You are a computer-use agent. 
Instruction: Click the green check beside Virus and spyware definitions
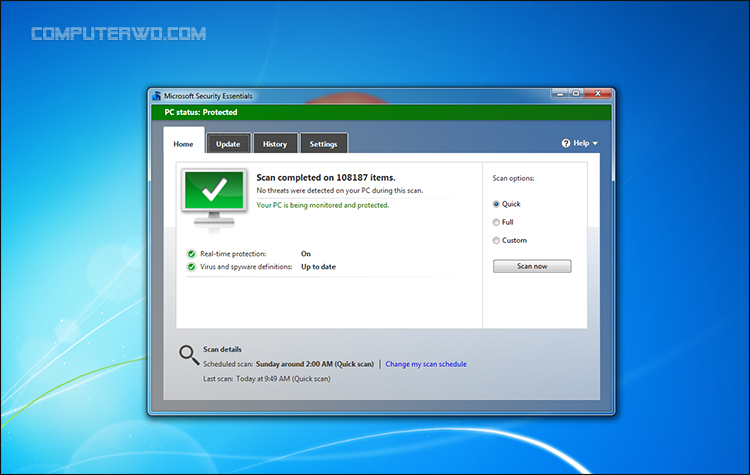point(191,266)
